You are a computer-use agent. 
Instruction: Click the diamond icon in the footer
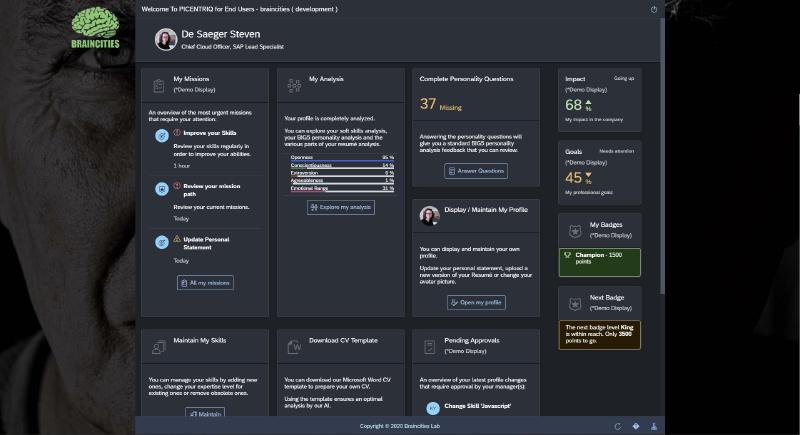tap(636, 426)
